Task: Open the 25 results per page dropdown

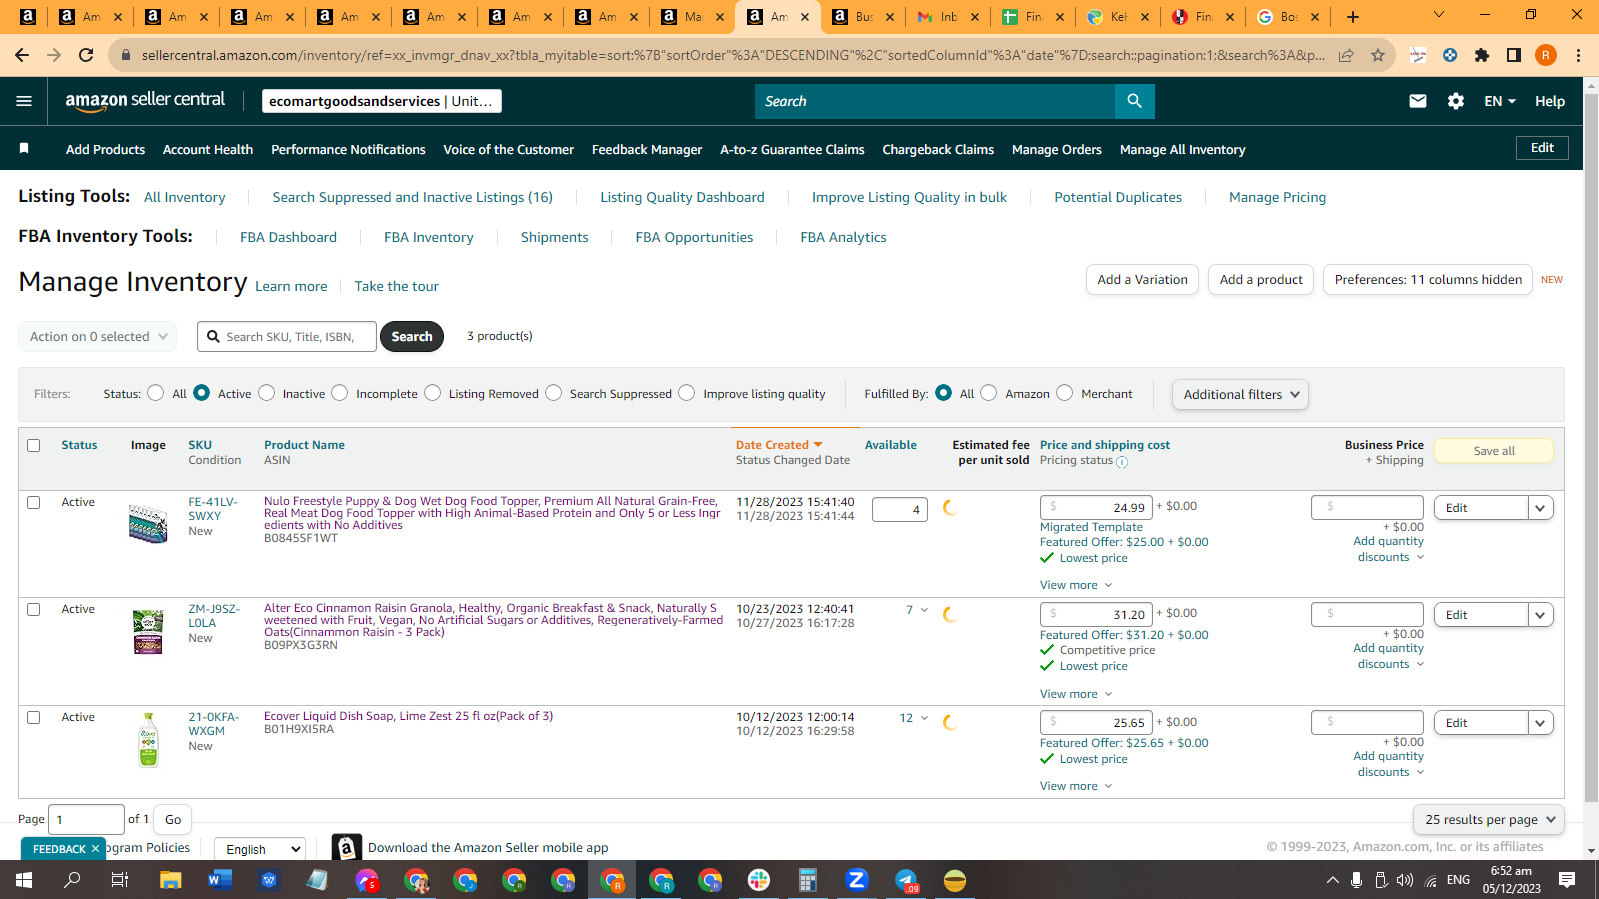Action: [1490, 820]
